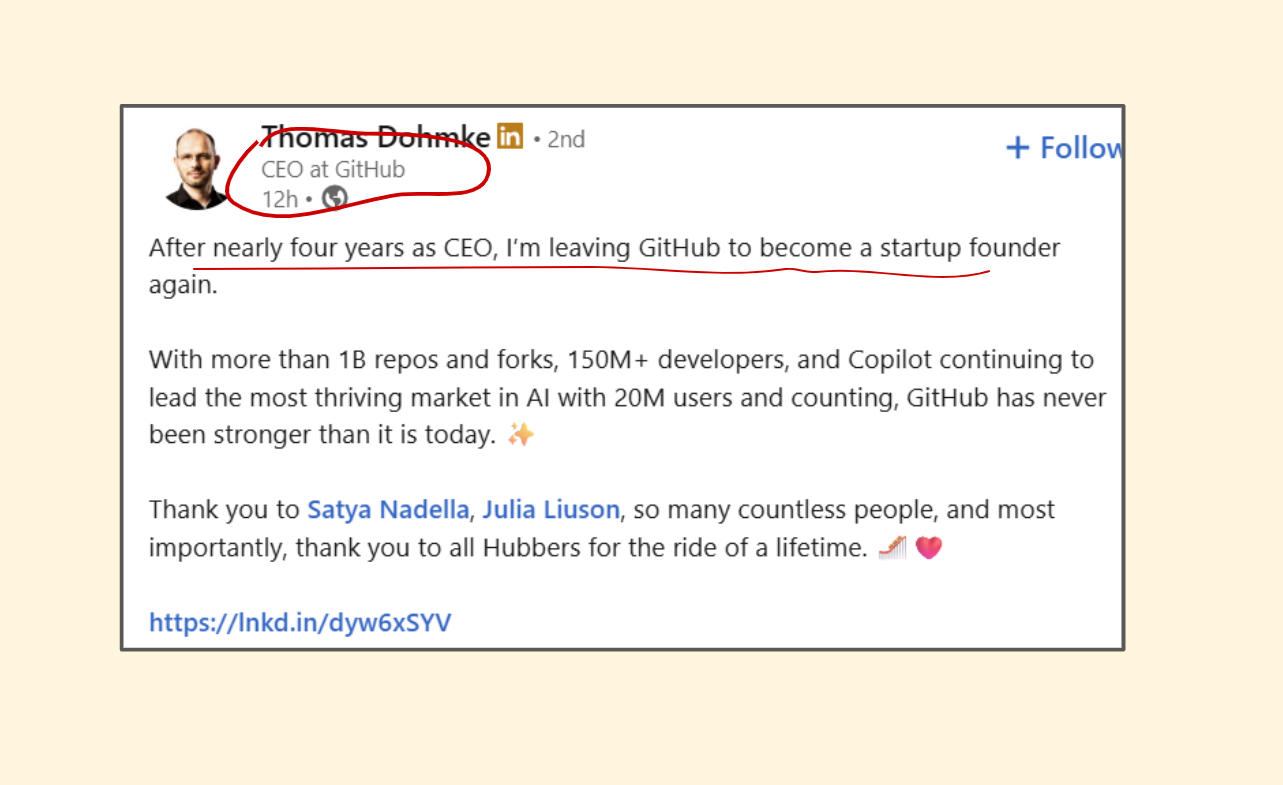Follow the lnkd.in/dyw6xSYV link
The image size is (1283, 785).
pyautogui.click(x=300, y=623)
